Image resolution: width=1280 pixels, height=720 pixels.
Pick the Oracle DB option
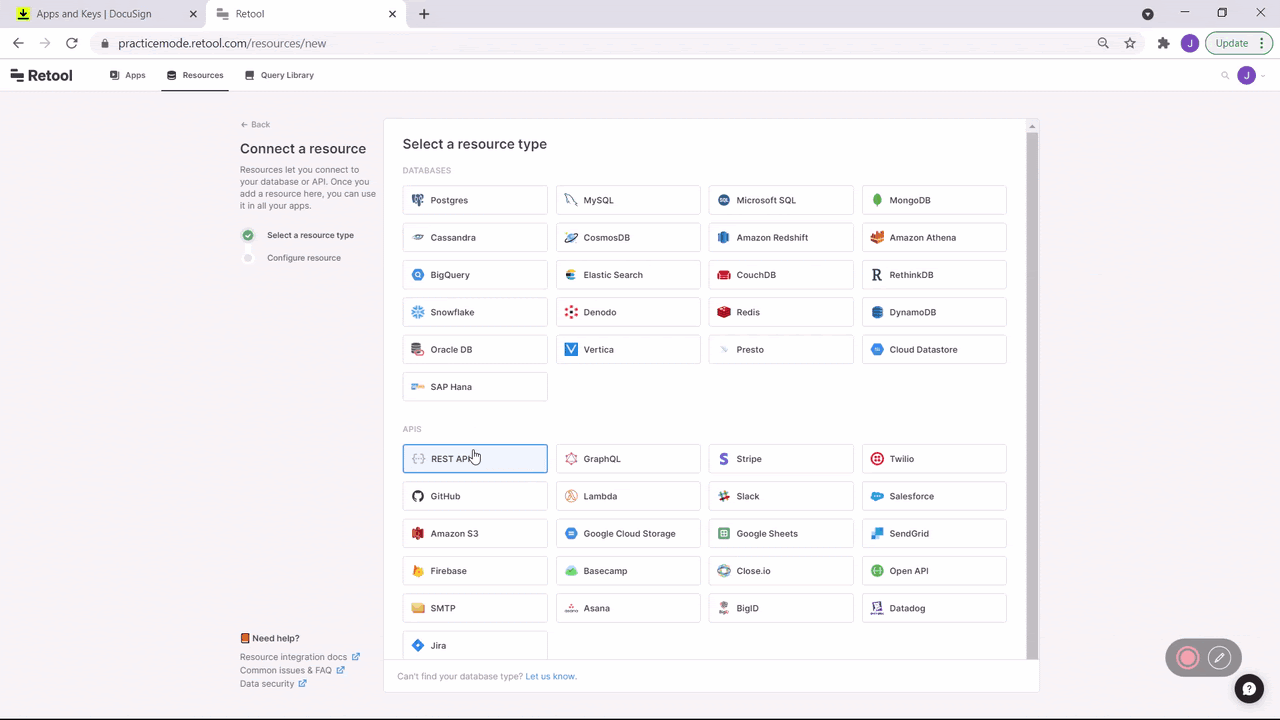(x=475, y=349)
